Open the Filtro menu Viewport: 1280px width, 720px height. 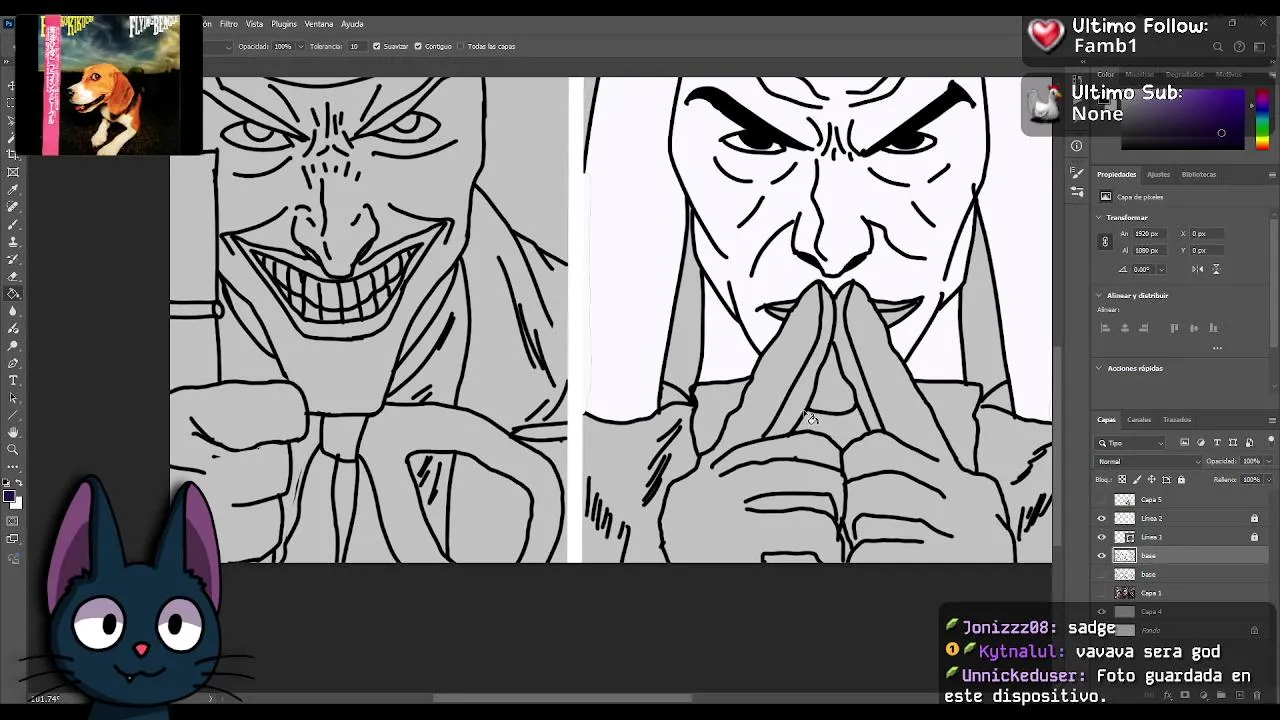[229, 24]
